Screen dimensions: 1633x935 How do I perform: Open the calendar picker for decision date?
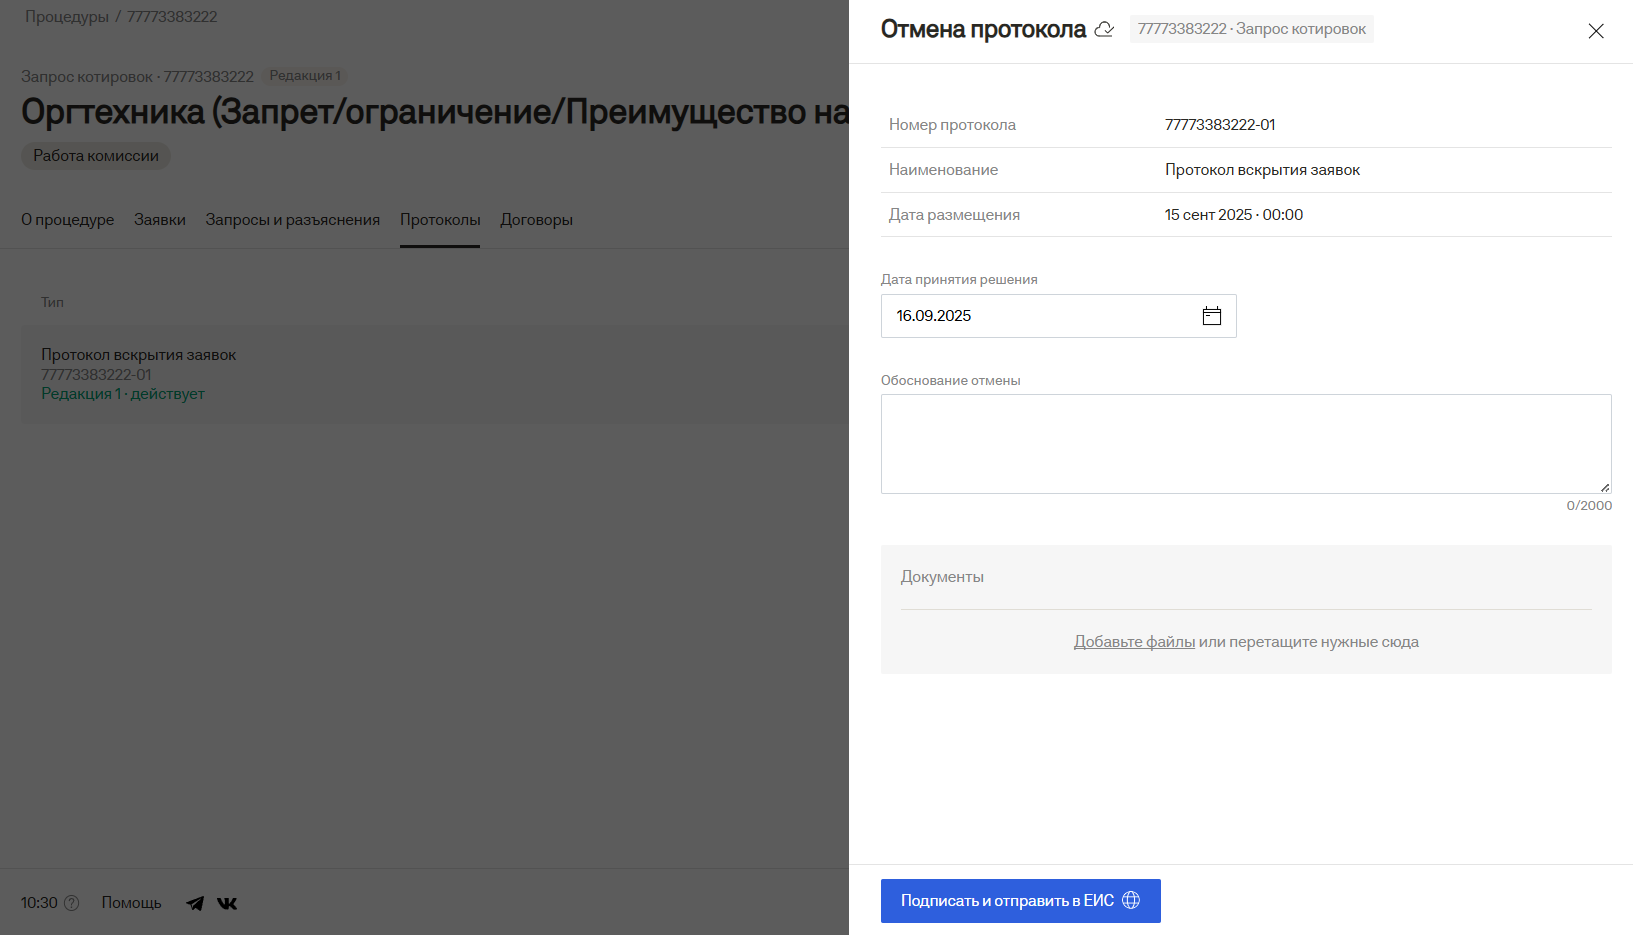[x=1211, y=316]
